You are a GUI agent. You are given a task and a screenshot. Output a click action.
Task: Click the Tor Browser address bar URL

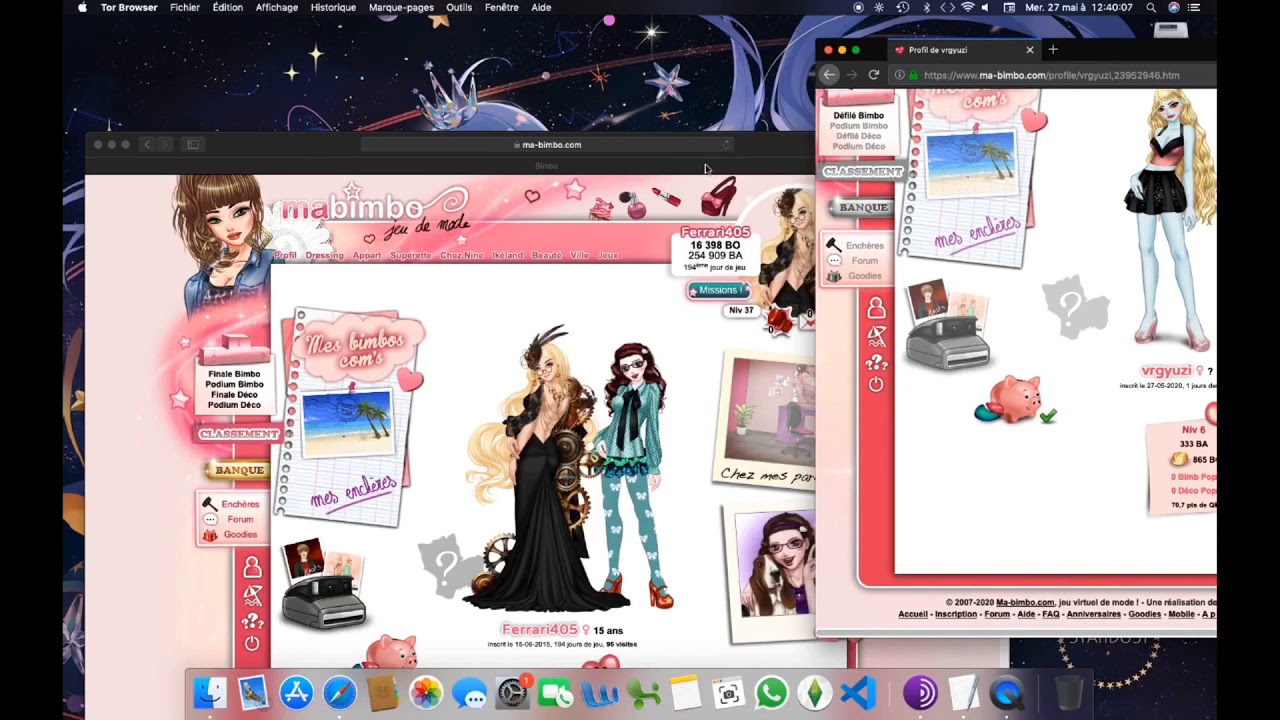click(x=1051, y=75)
